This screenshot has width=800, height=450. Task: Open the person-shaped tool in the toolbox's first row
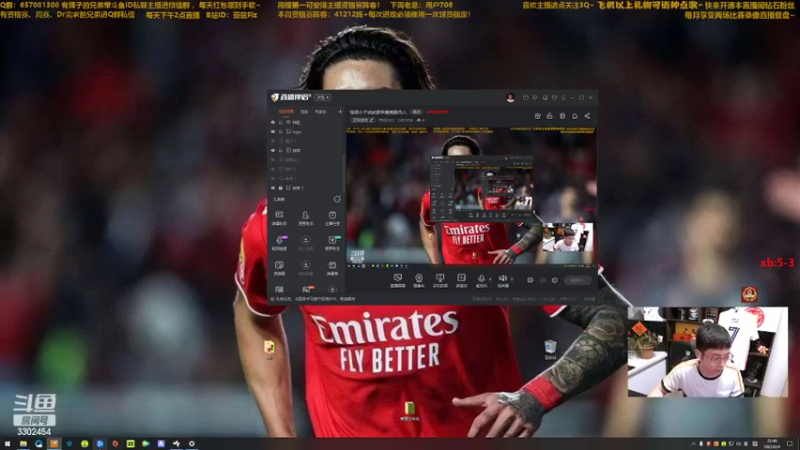[x=306, y=218]
